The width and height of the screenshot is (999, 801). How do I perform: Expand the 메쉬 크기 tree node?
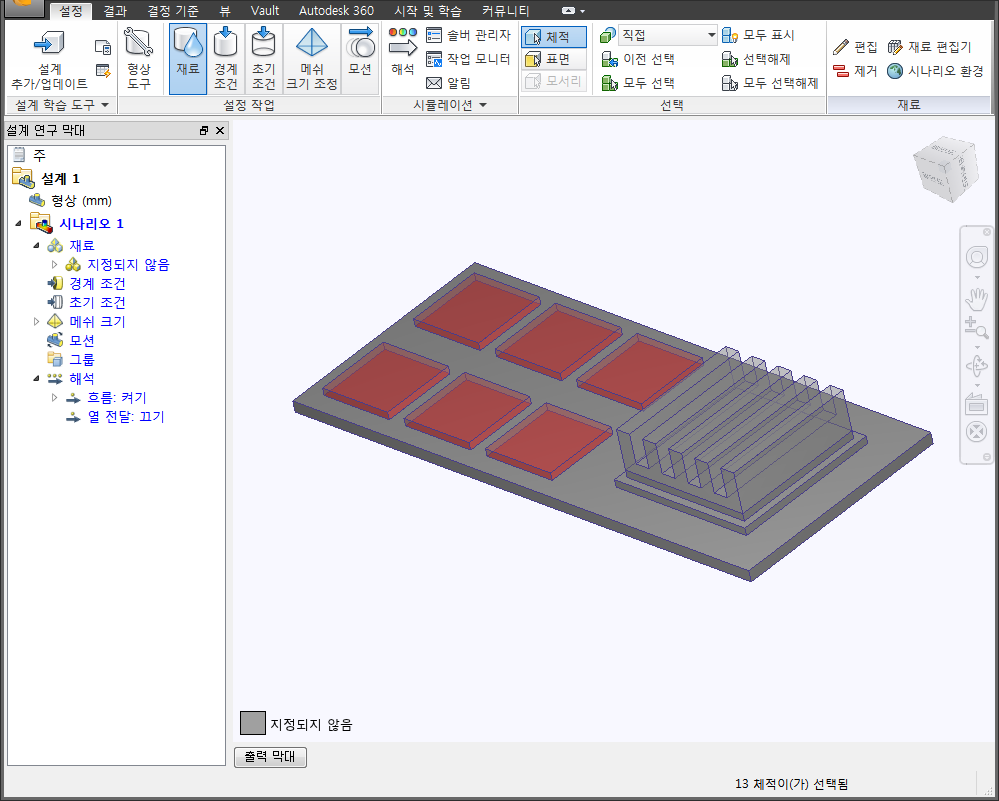tap(36, 321)
